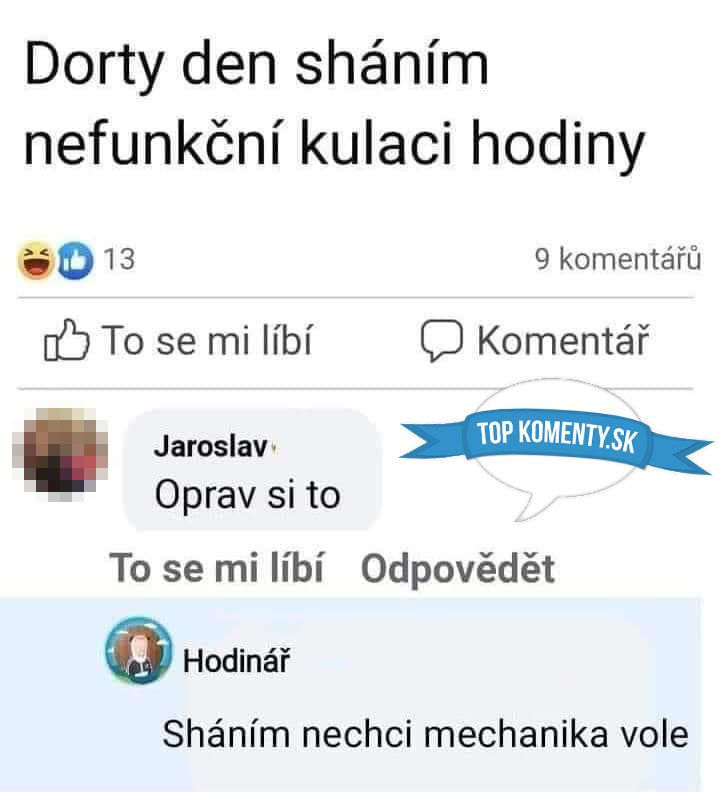Open the 13 reactions count
This screenshot has width=720, height=792.
click(119, 260)
